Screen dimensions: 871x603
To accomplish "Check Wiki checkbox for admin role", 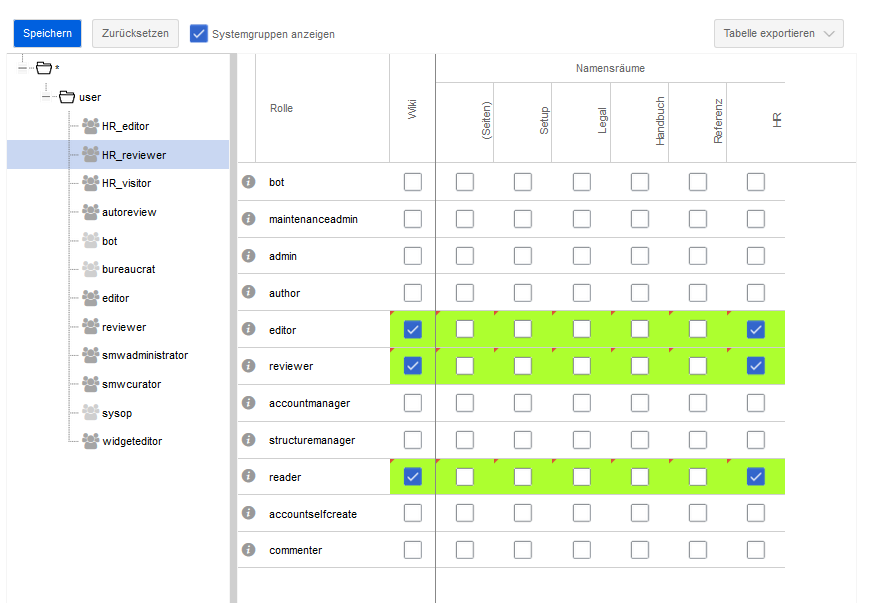I will click(413, 256).
